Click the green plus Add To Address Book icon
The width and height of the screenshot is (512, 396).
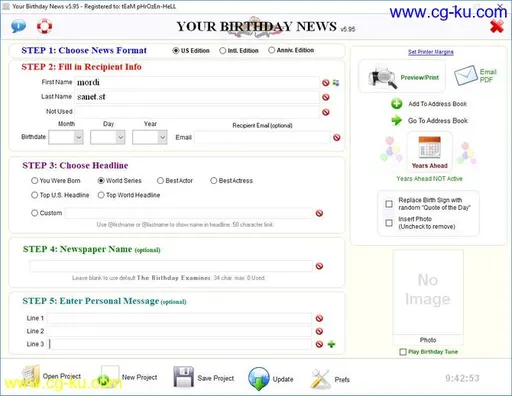coord(396,104)
